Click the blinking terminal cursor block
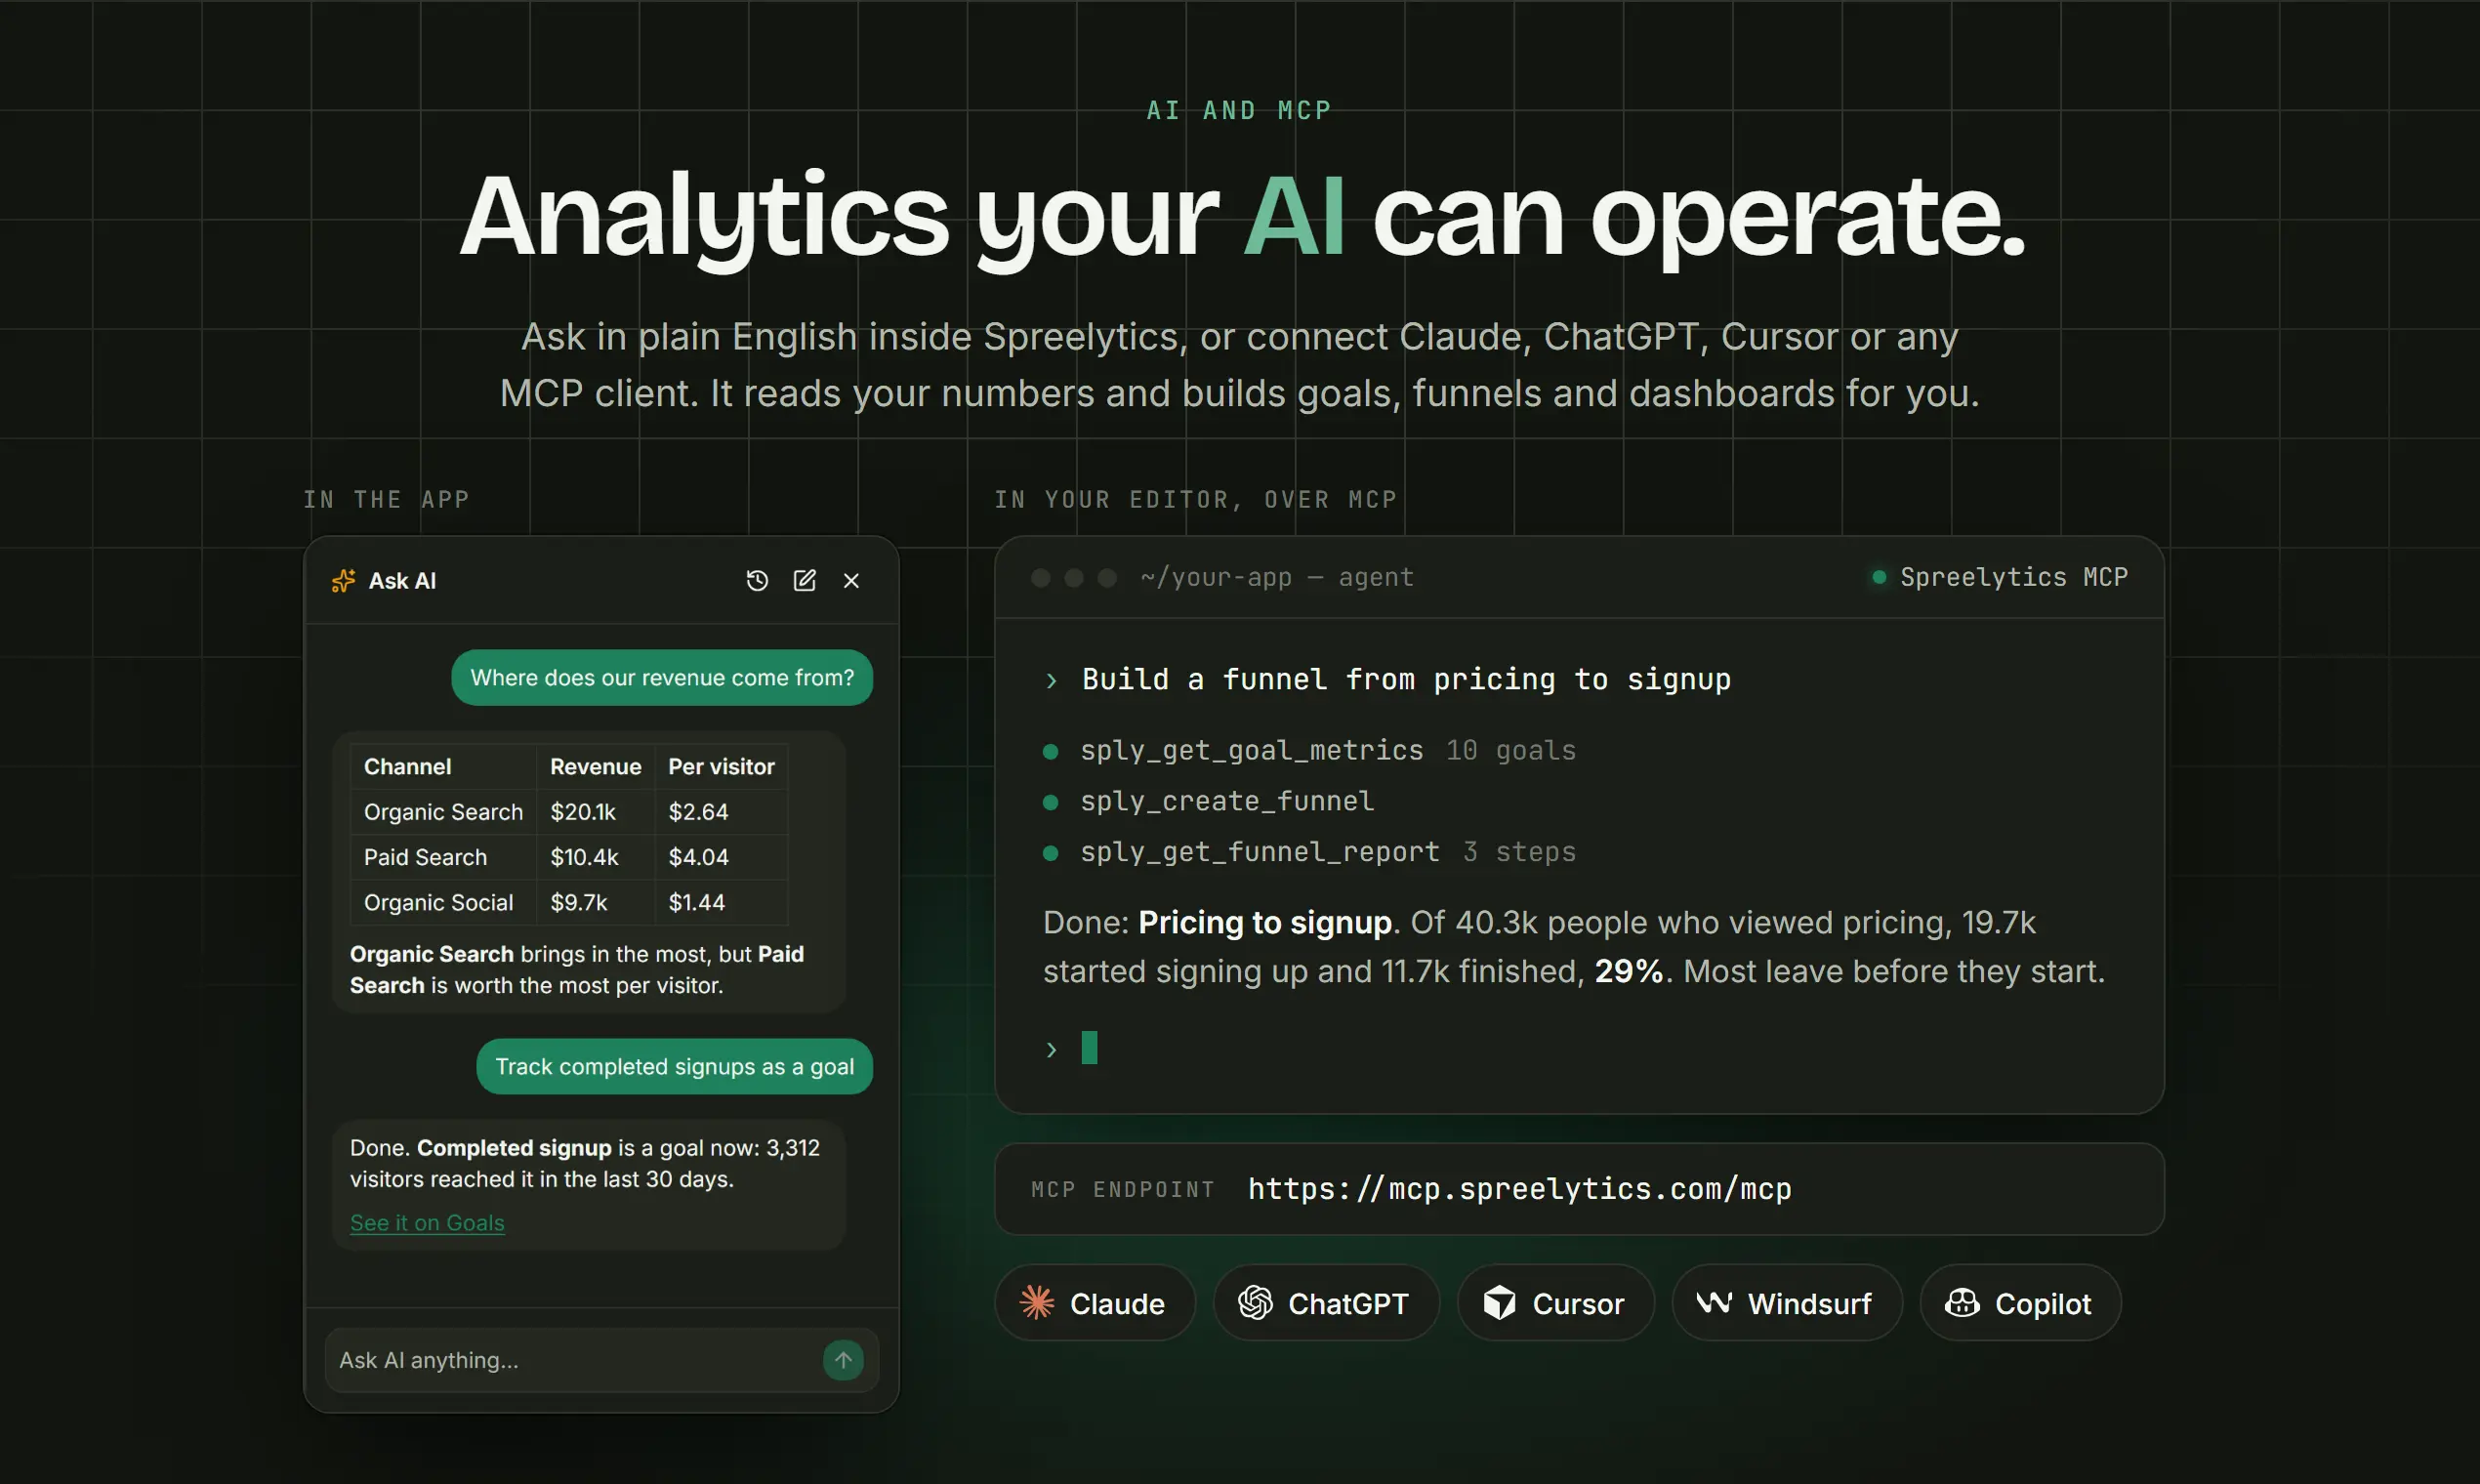The width and height of the screenshot is (2480, 1484). (x=1089, y=1047)
